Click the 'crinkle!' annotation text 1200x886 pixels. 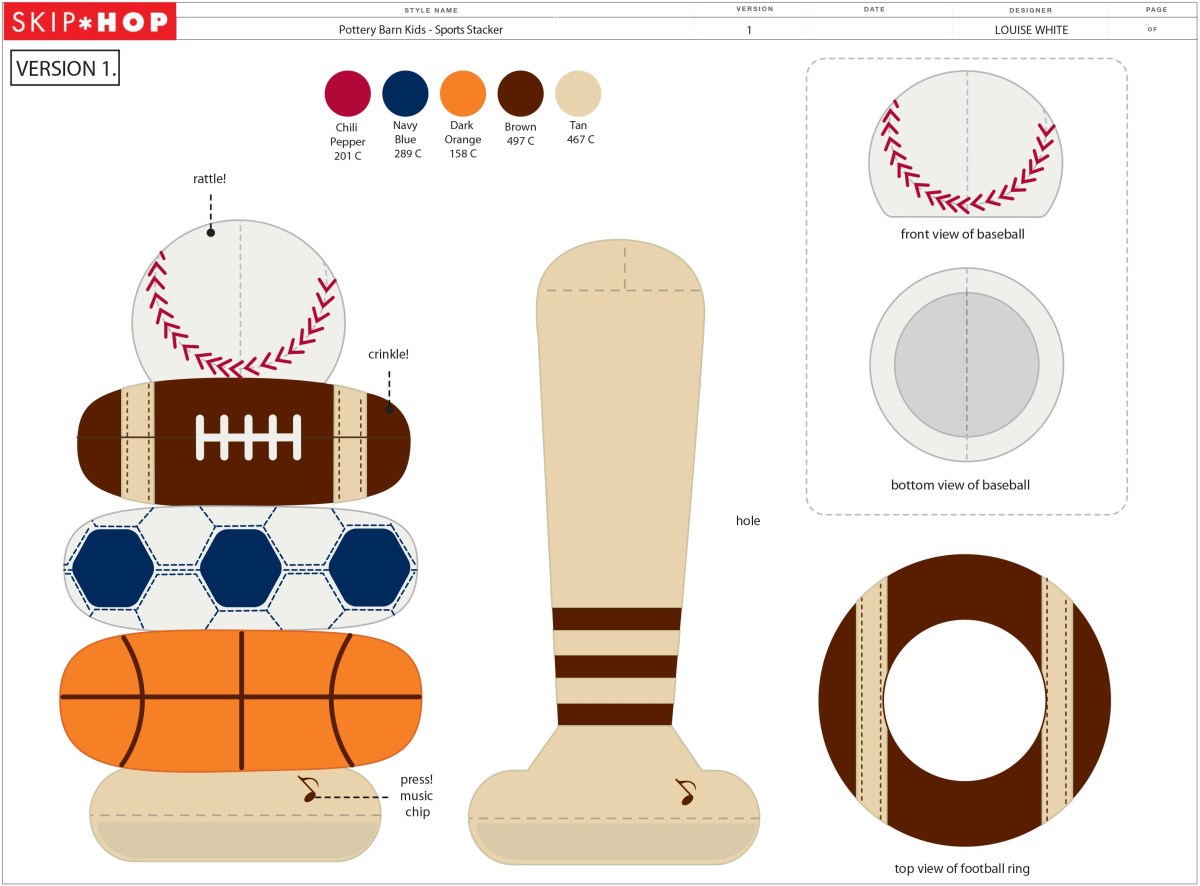[388, 354]
